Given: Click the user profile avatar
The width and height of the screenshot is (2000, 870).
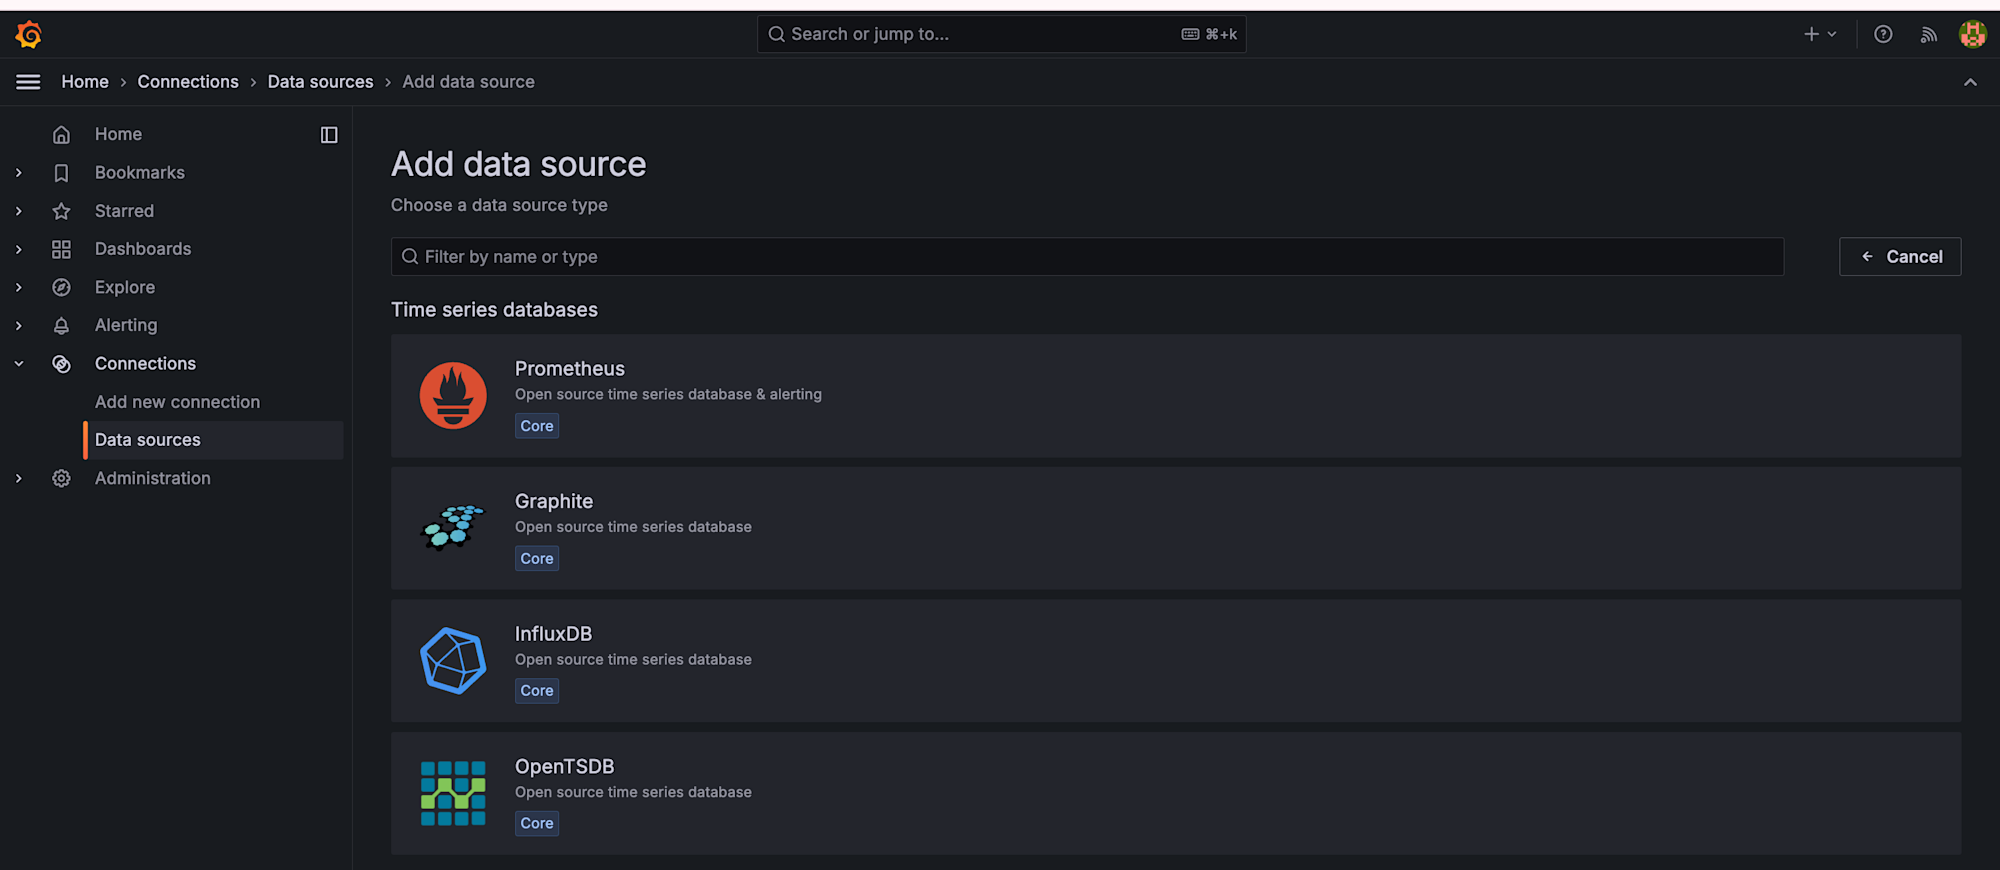Looking at the screenshot, I should pyautogui.click(x=1972, y=35).
